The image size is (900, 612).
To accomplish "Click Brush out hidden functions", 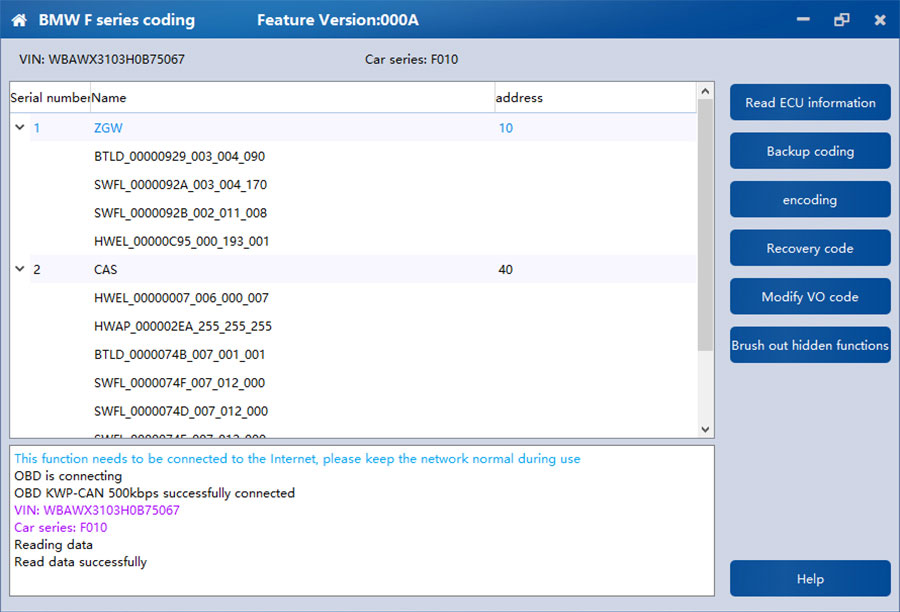I will point(810,345).
